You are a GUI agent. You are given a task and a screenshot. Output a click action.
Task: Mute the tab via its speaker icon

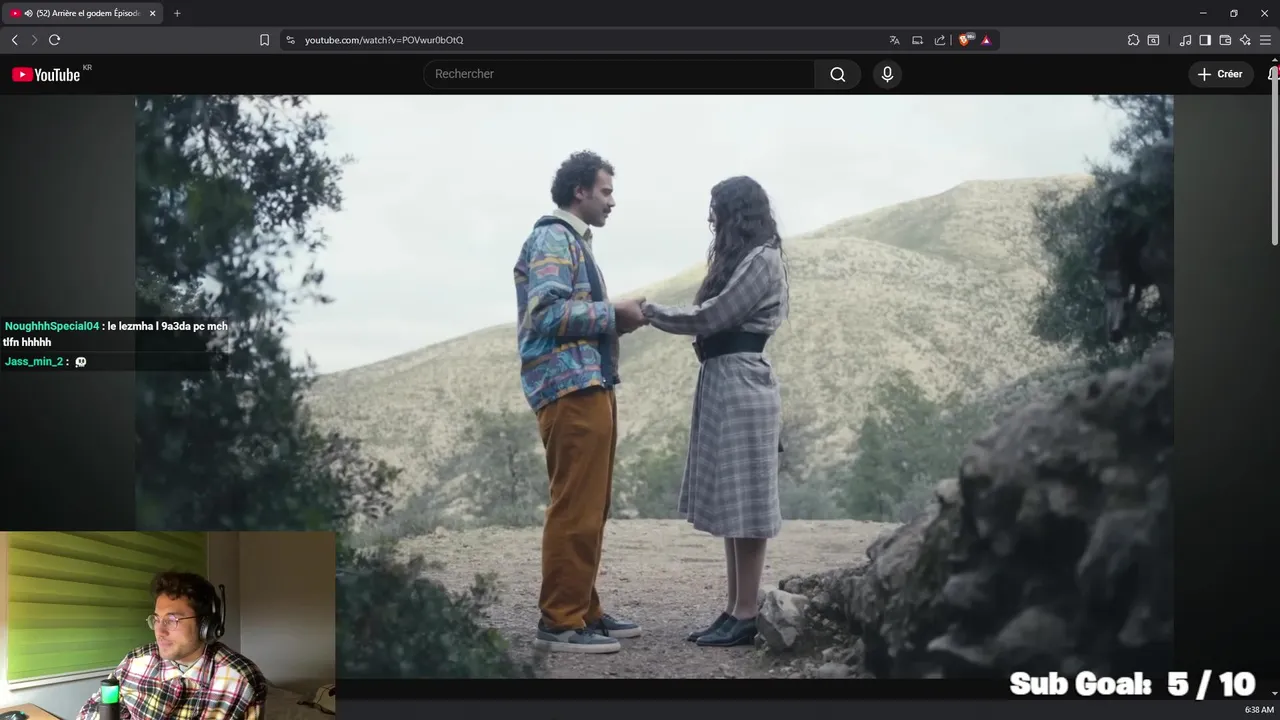pos(28,13)
